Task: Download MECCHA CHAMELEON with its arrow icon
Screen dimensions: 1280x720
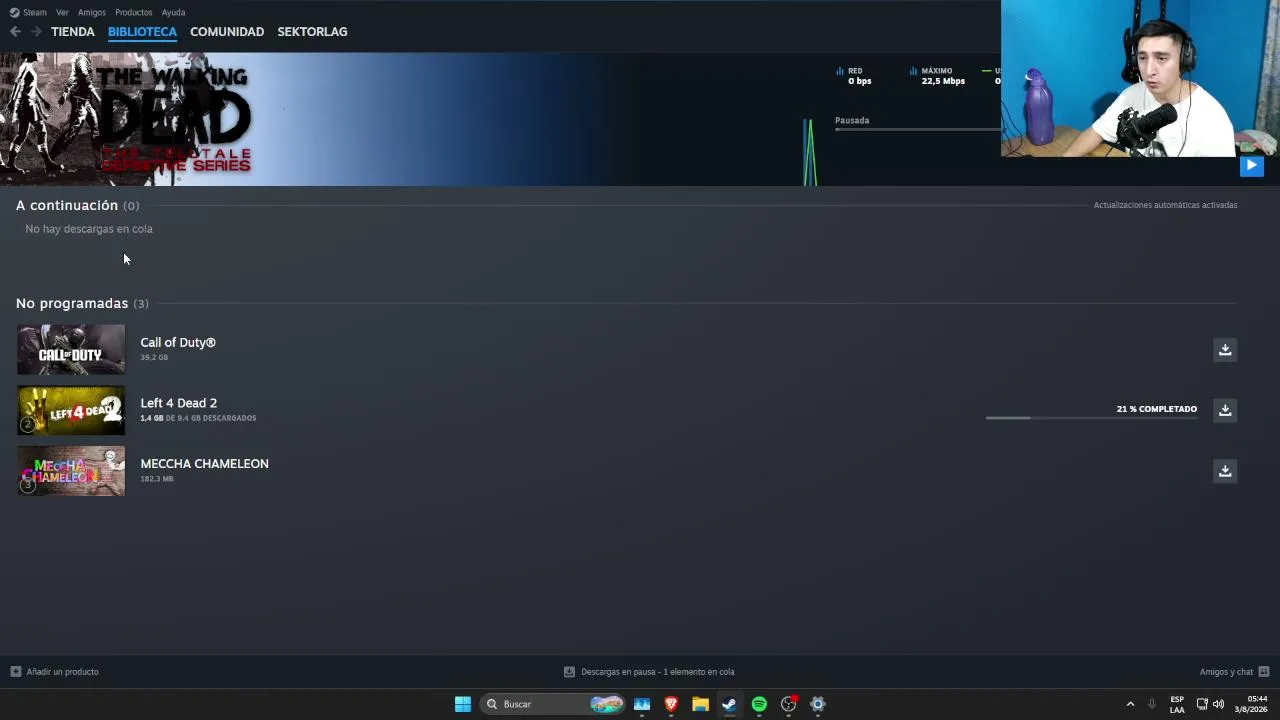Action: click(1225, 471)
